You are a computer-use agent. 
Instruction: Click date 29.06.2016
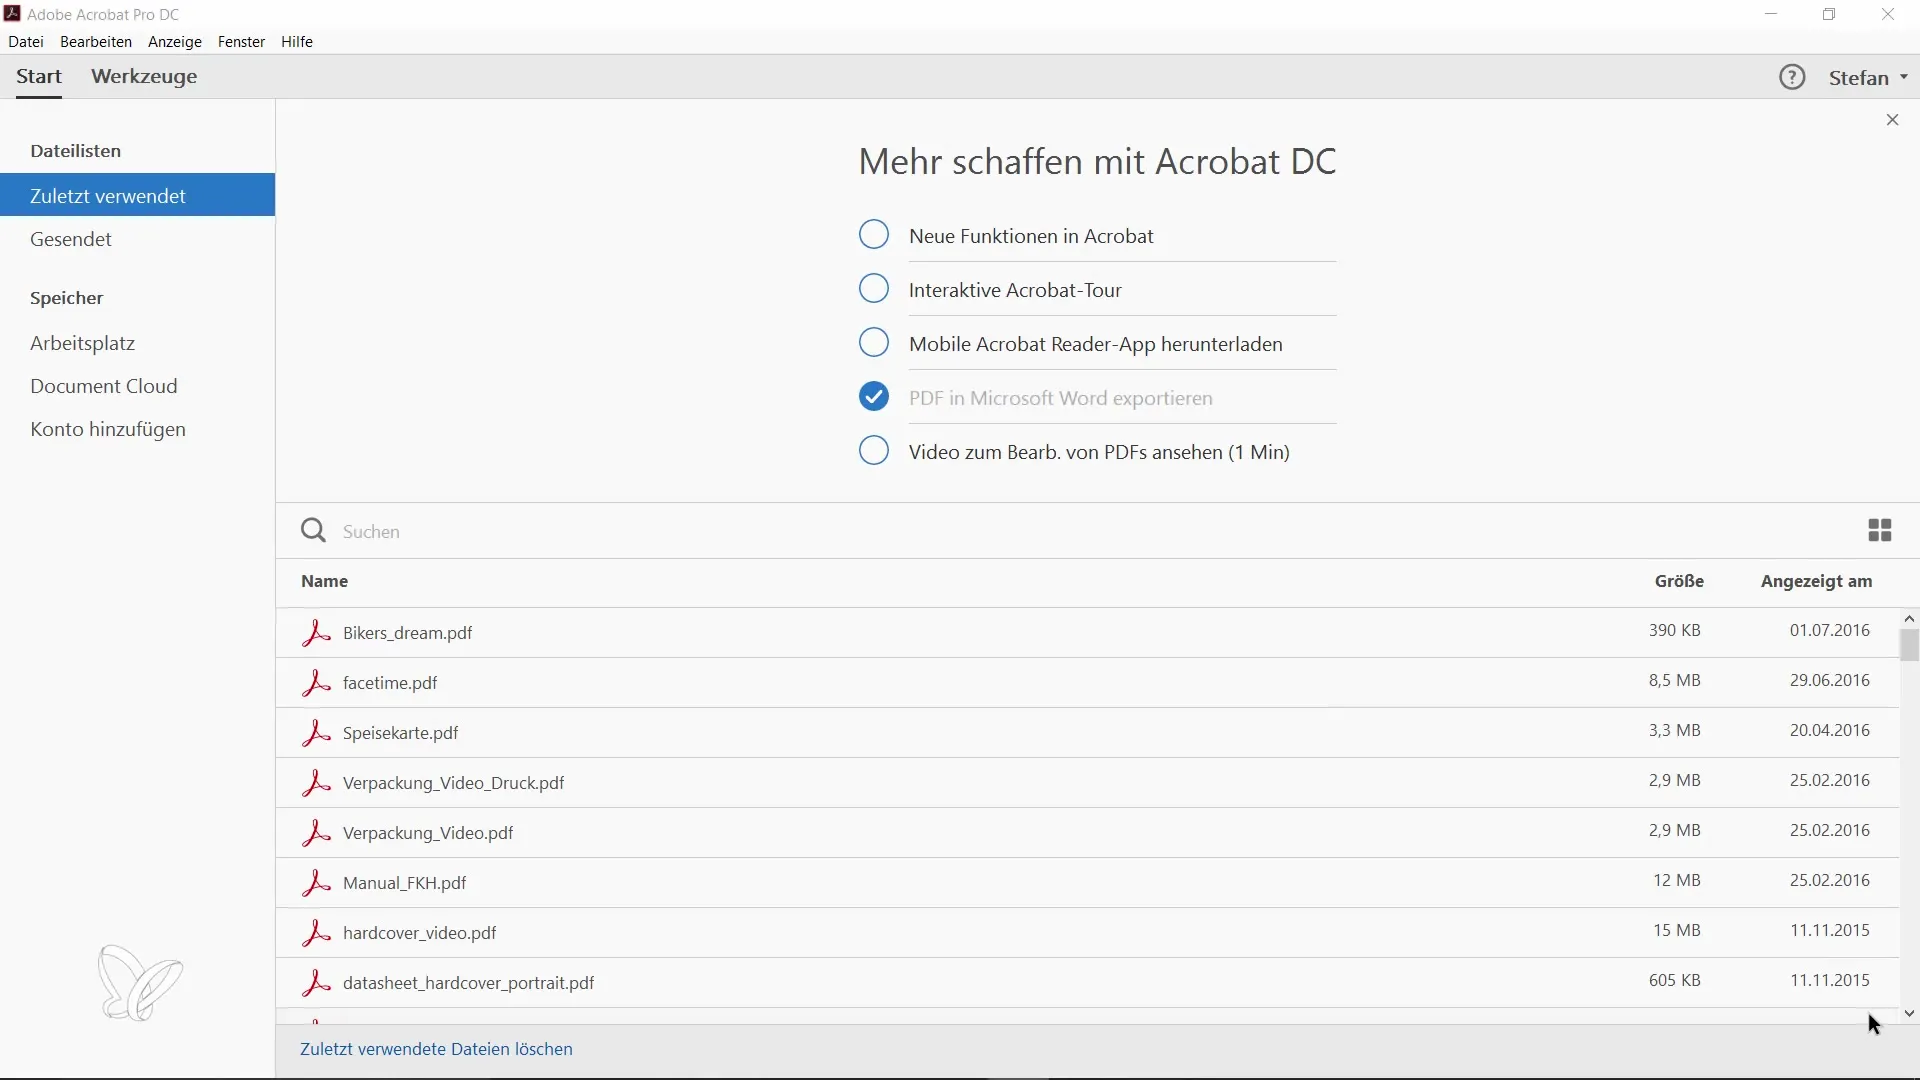pos(1830,680)
